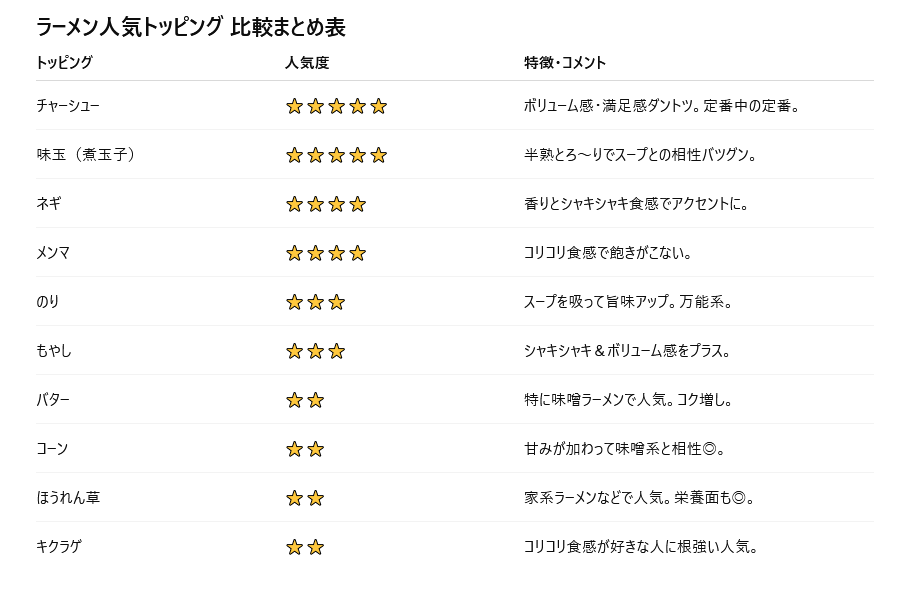Click the キクラゲ comment text
Viewport: 917px width, 599px height.
click(641, 547)
